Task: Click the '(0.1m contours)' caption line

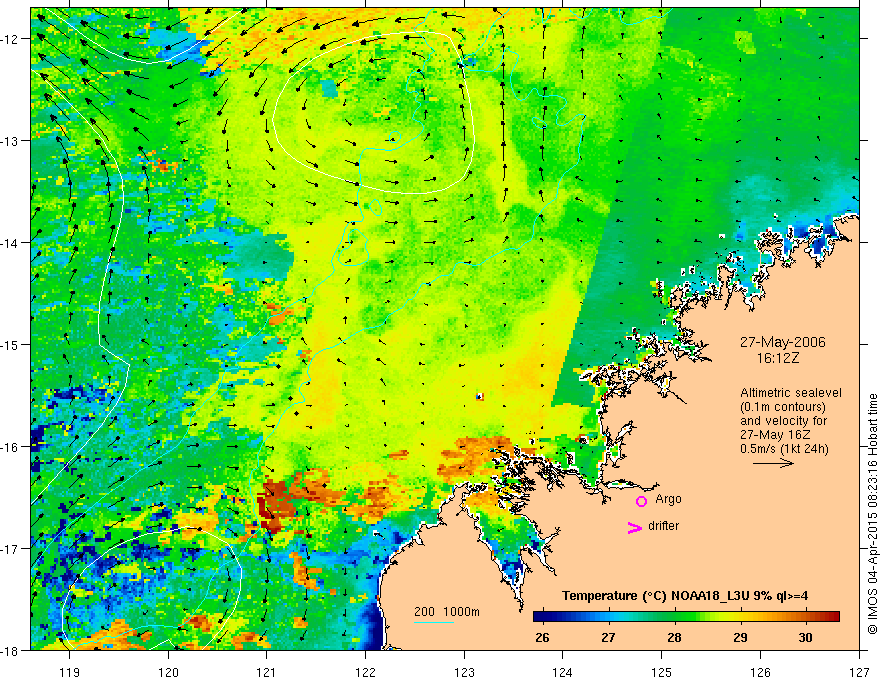Action: [783, 407]
